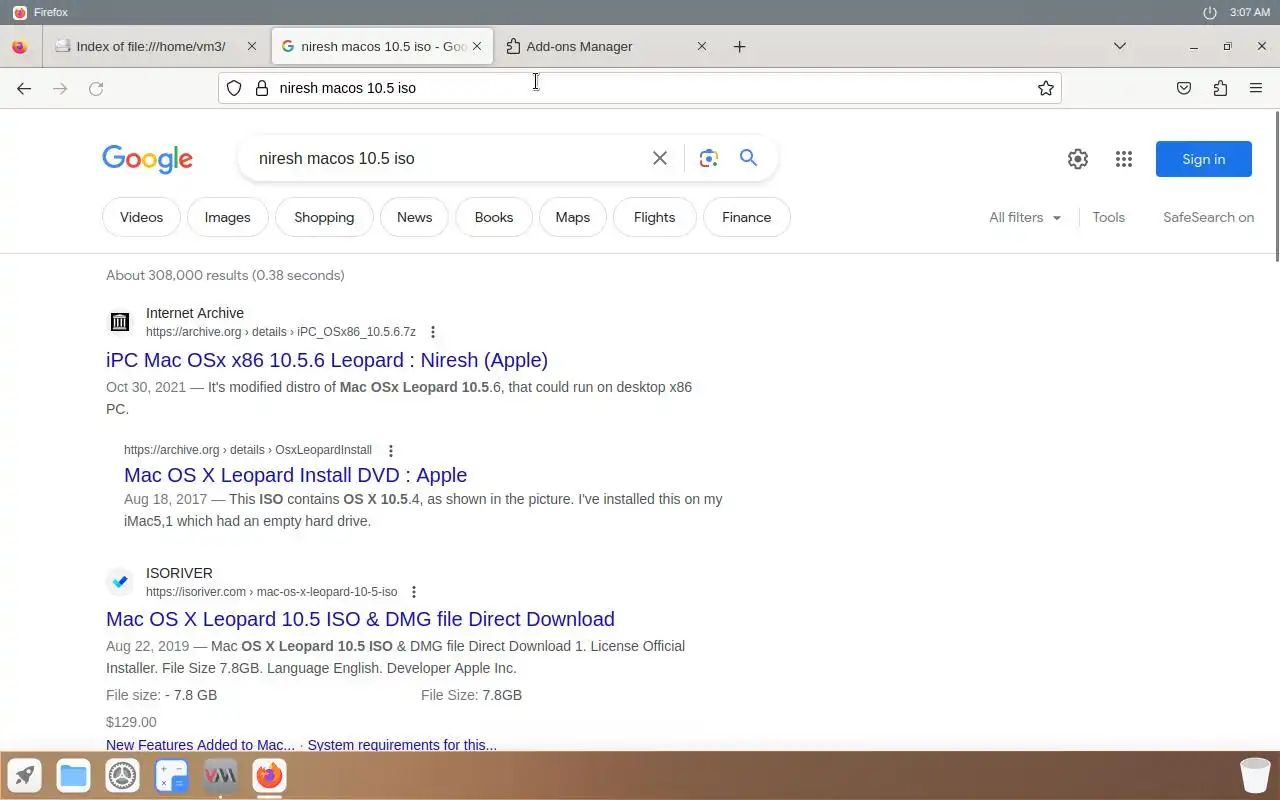The image size is (1280, 800).
Task: Click the ISORIVER favicon
Action: (x=120, y=582)
